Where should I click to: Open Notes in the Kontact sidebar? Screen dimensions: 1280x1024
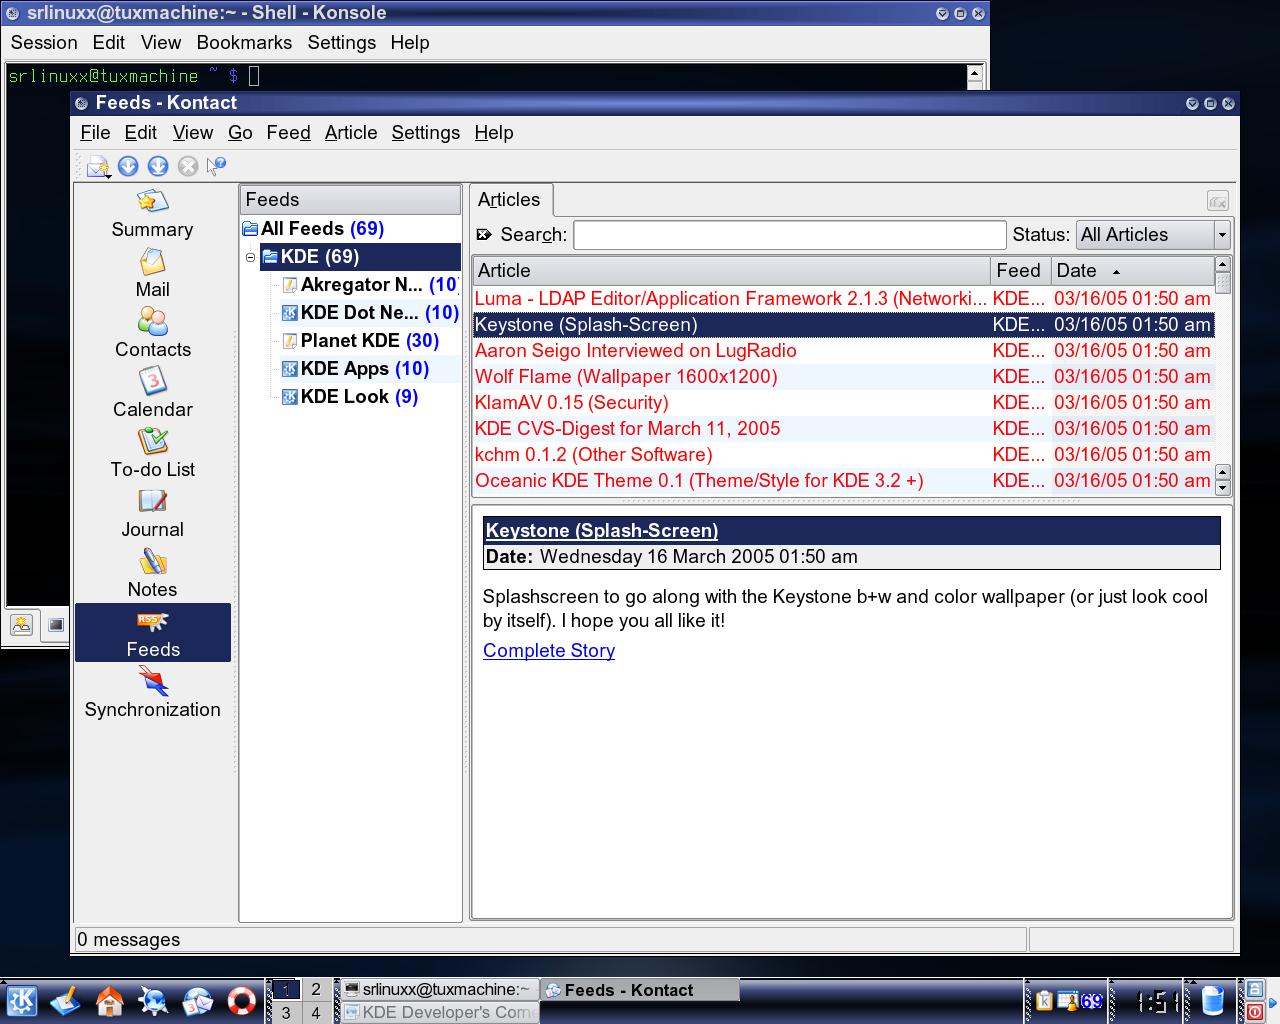pos(152,574)
